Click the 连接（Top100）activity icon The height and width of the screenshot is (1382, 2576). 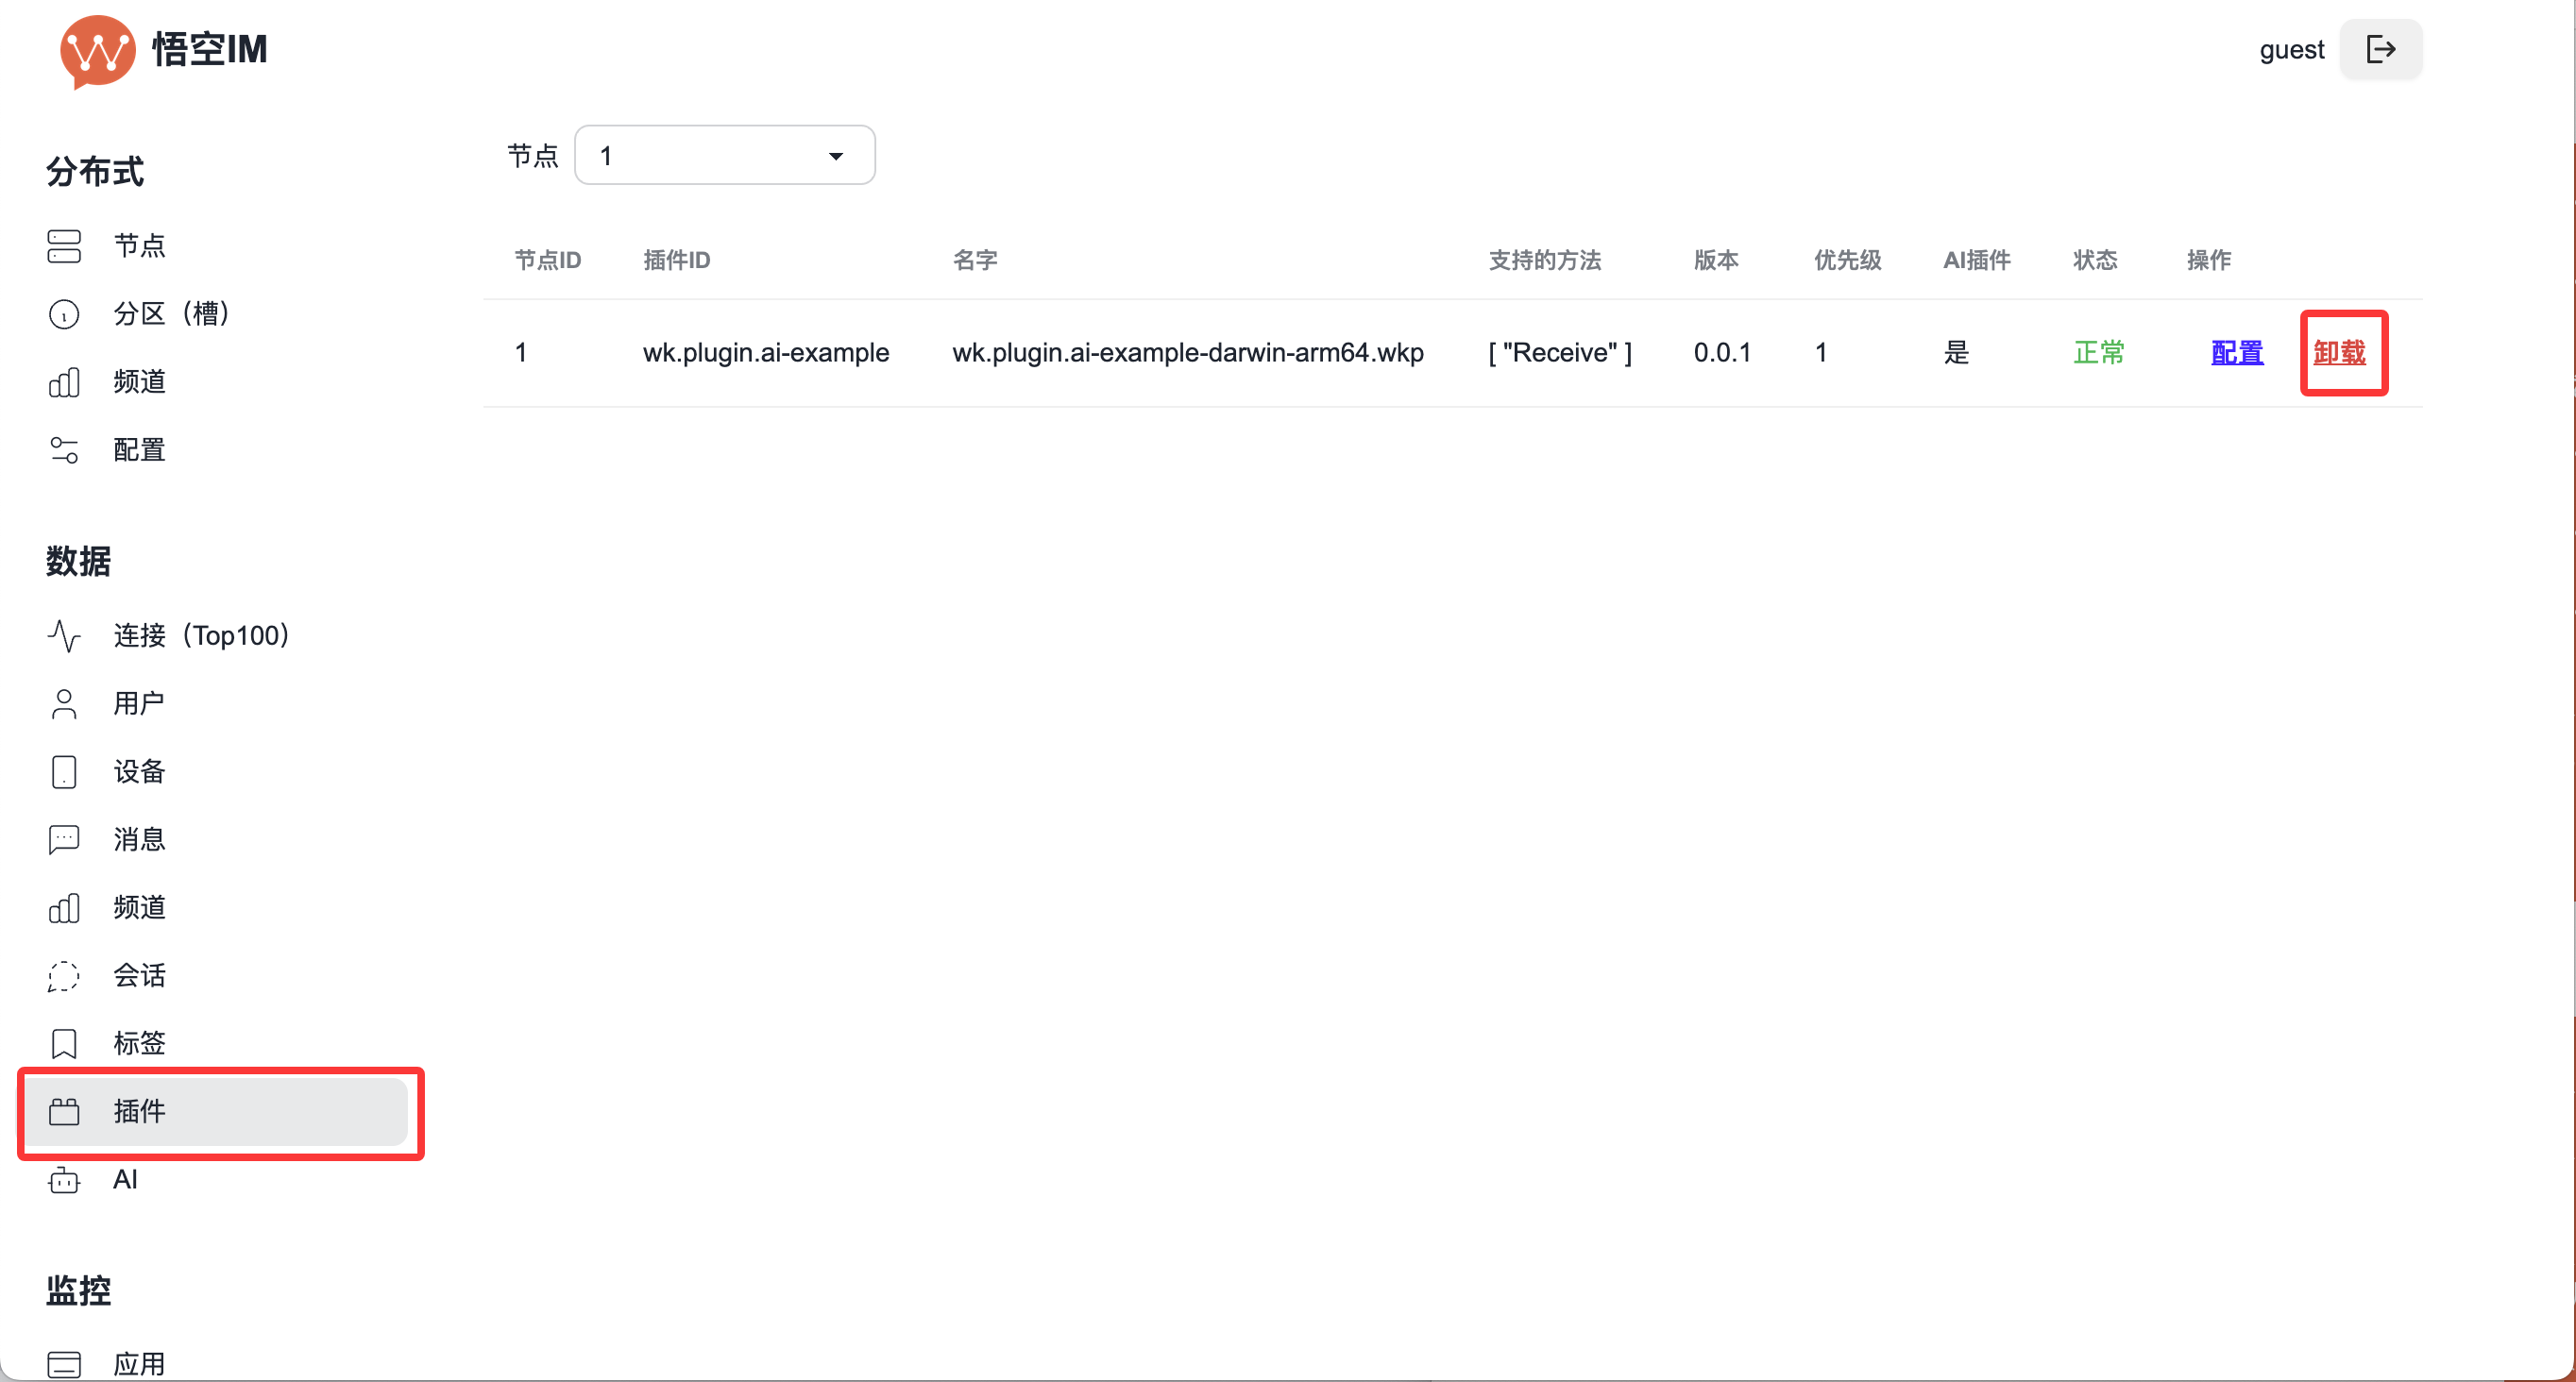coord(64,635)
